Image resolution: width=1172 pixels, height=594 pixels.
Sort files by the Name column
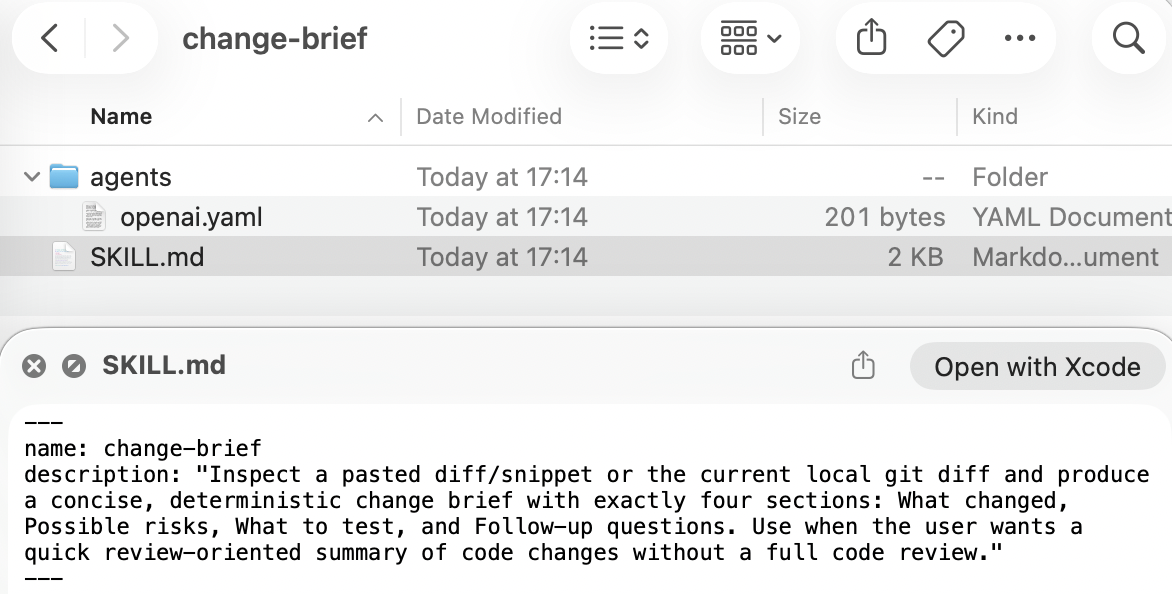[121, 116]
